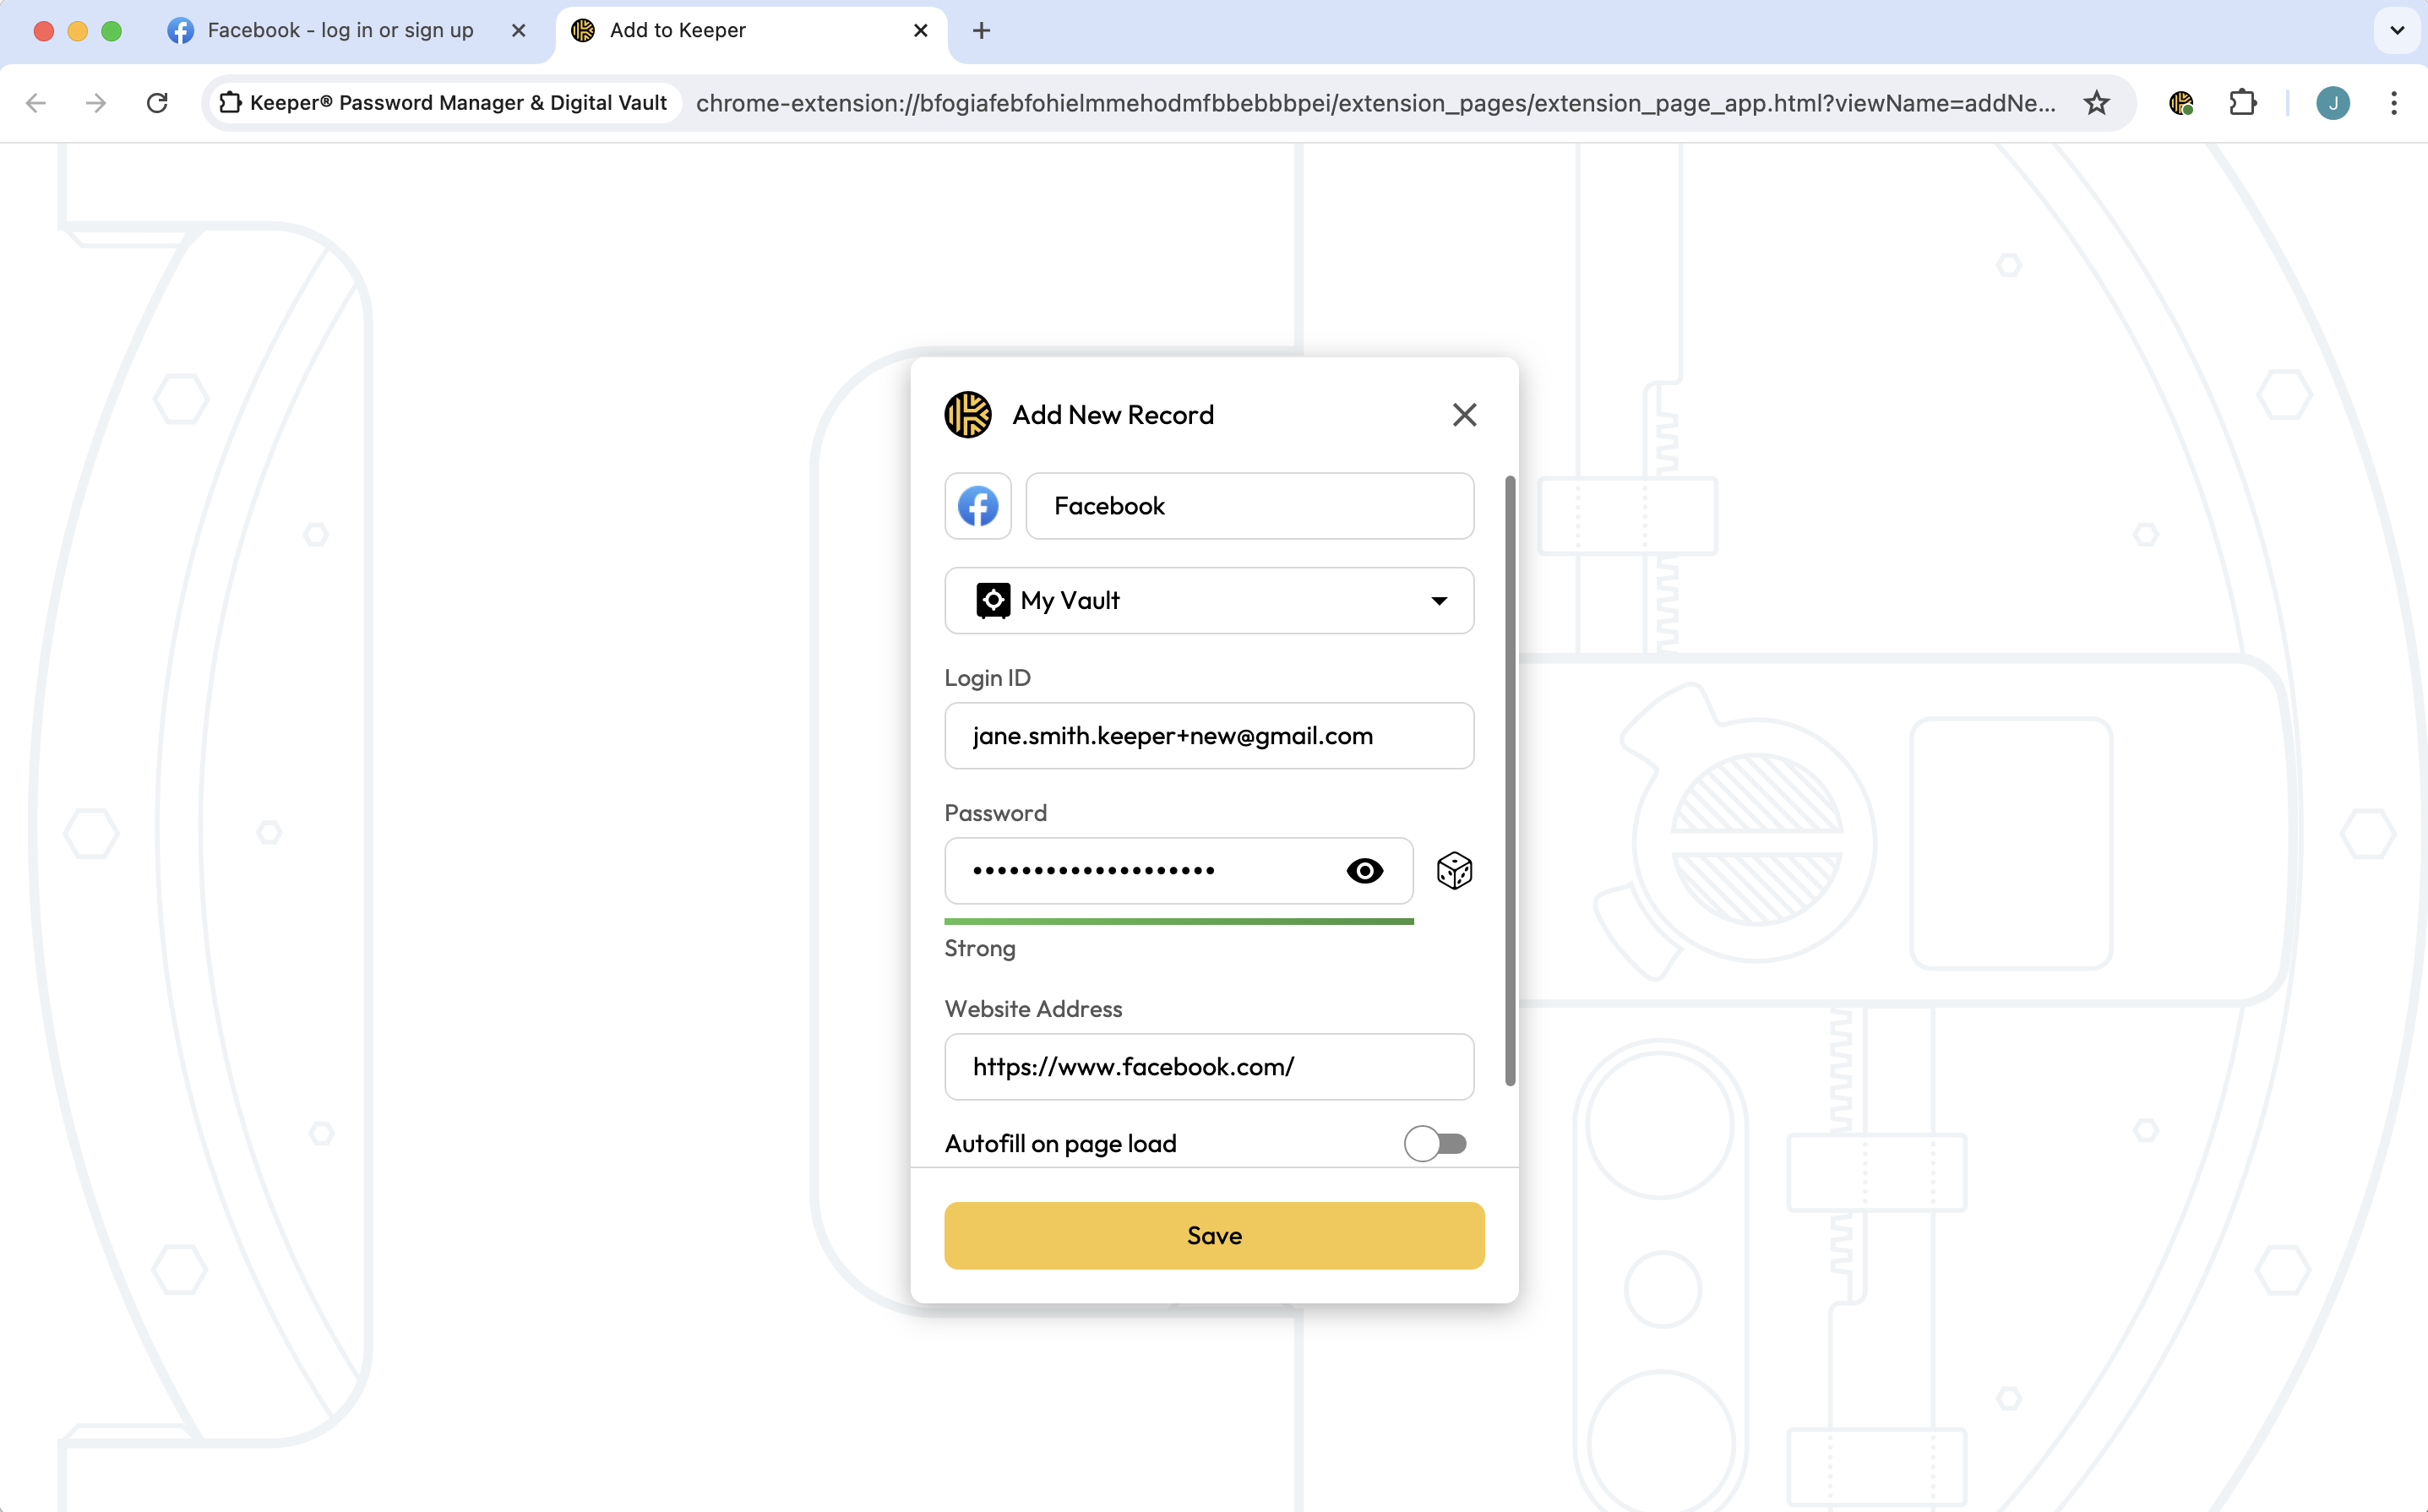This screenshot has height=1512, width=2428.
Task: Close the Add New Record dialog
Action: [x=1464, y=415]
